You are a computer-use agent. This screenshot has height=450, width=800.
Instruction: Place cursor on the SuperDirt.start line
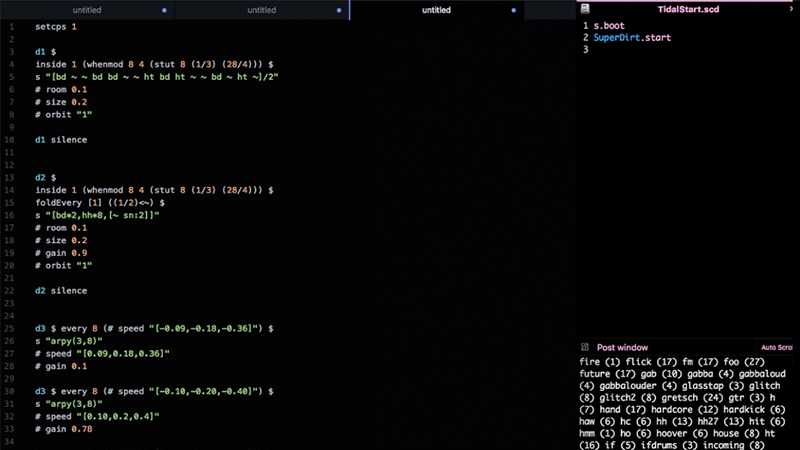[x=632, y=38]
